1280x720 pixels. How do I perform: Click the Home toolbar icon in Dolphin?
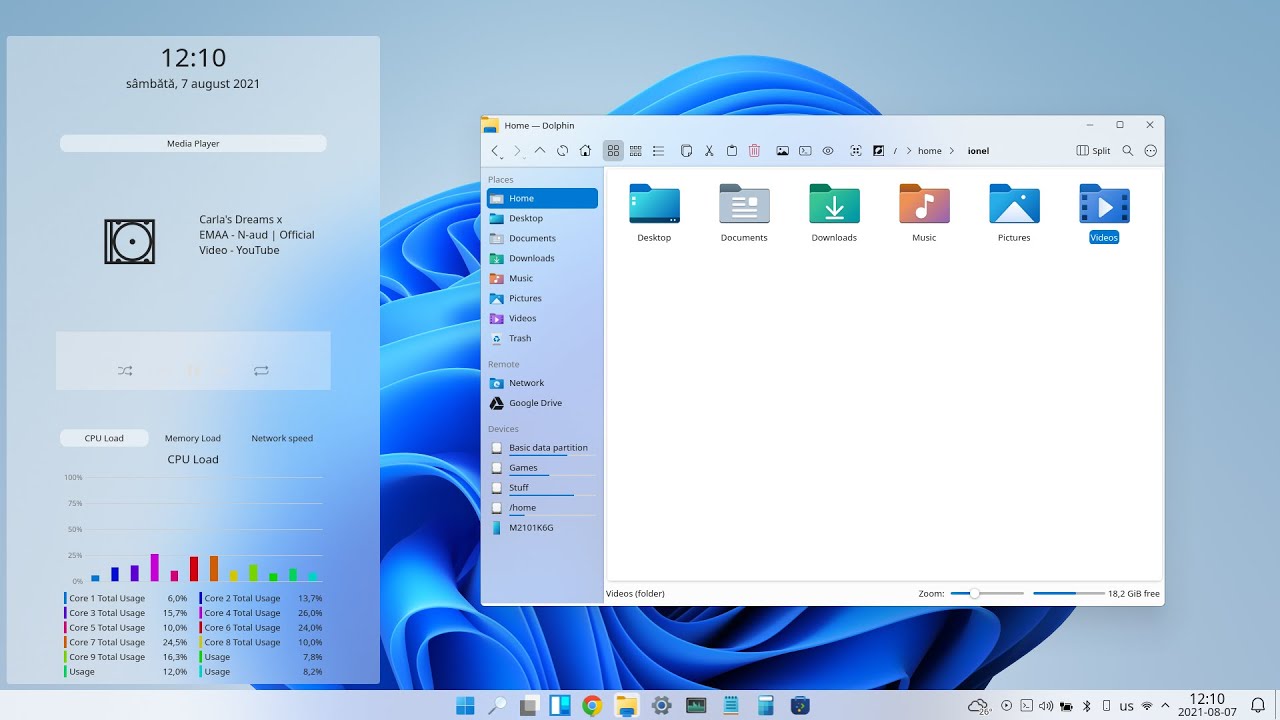click(585, 151)
